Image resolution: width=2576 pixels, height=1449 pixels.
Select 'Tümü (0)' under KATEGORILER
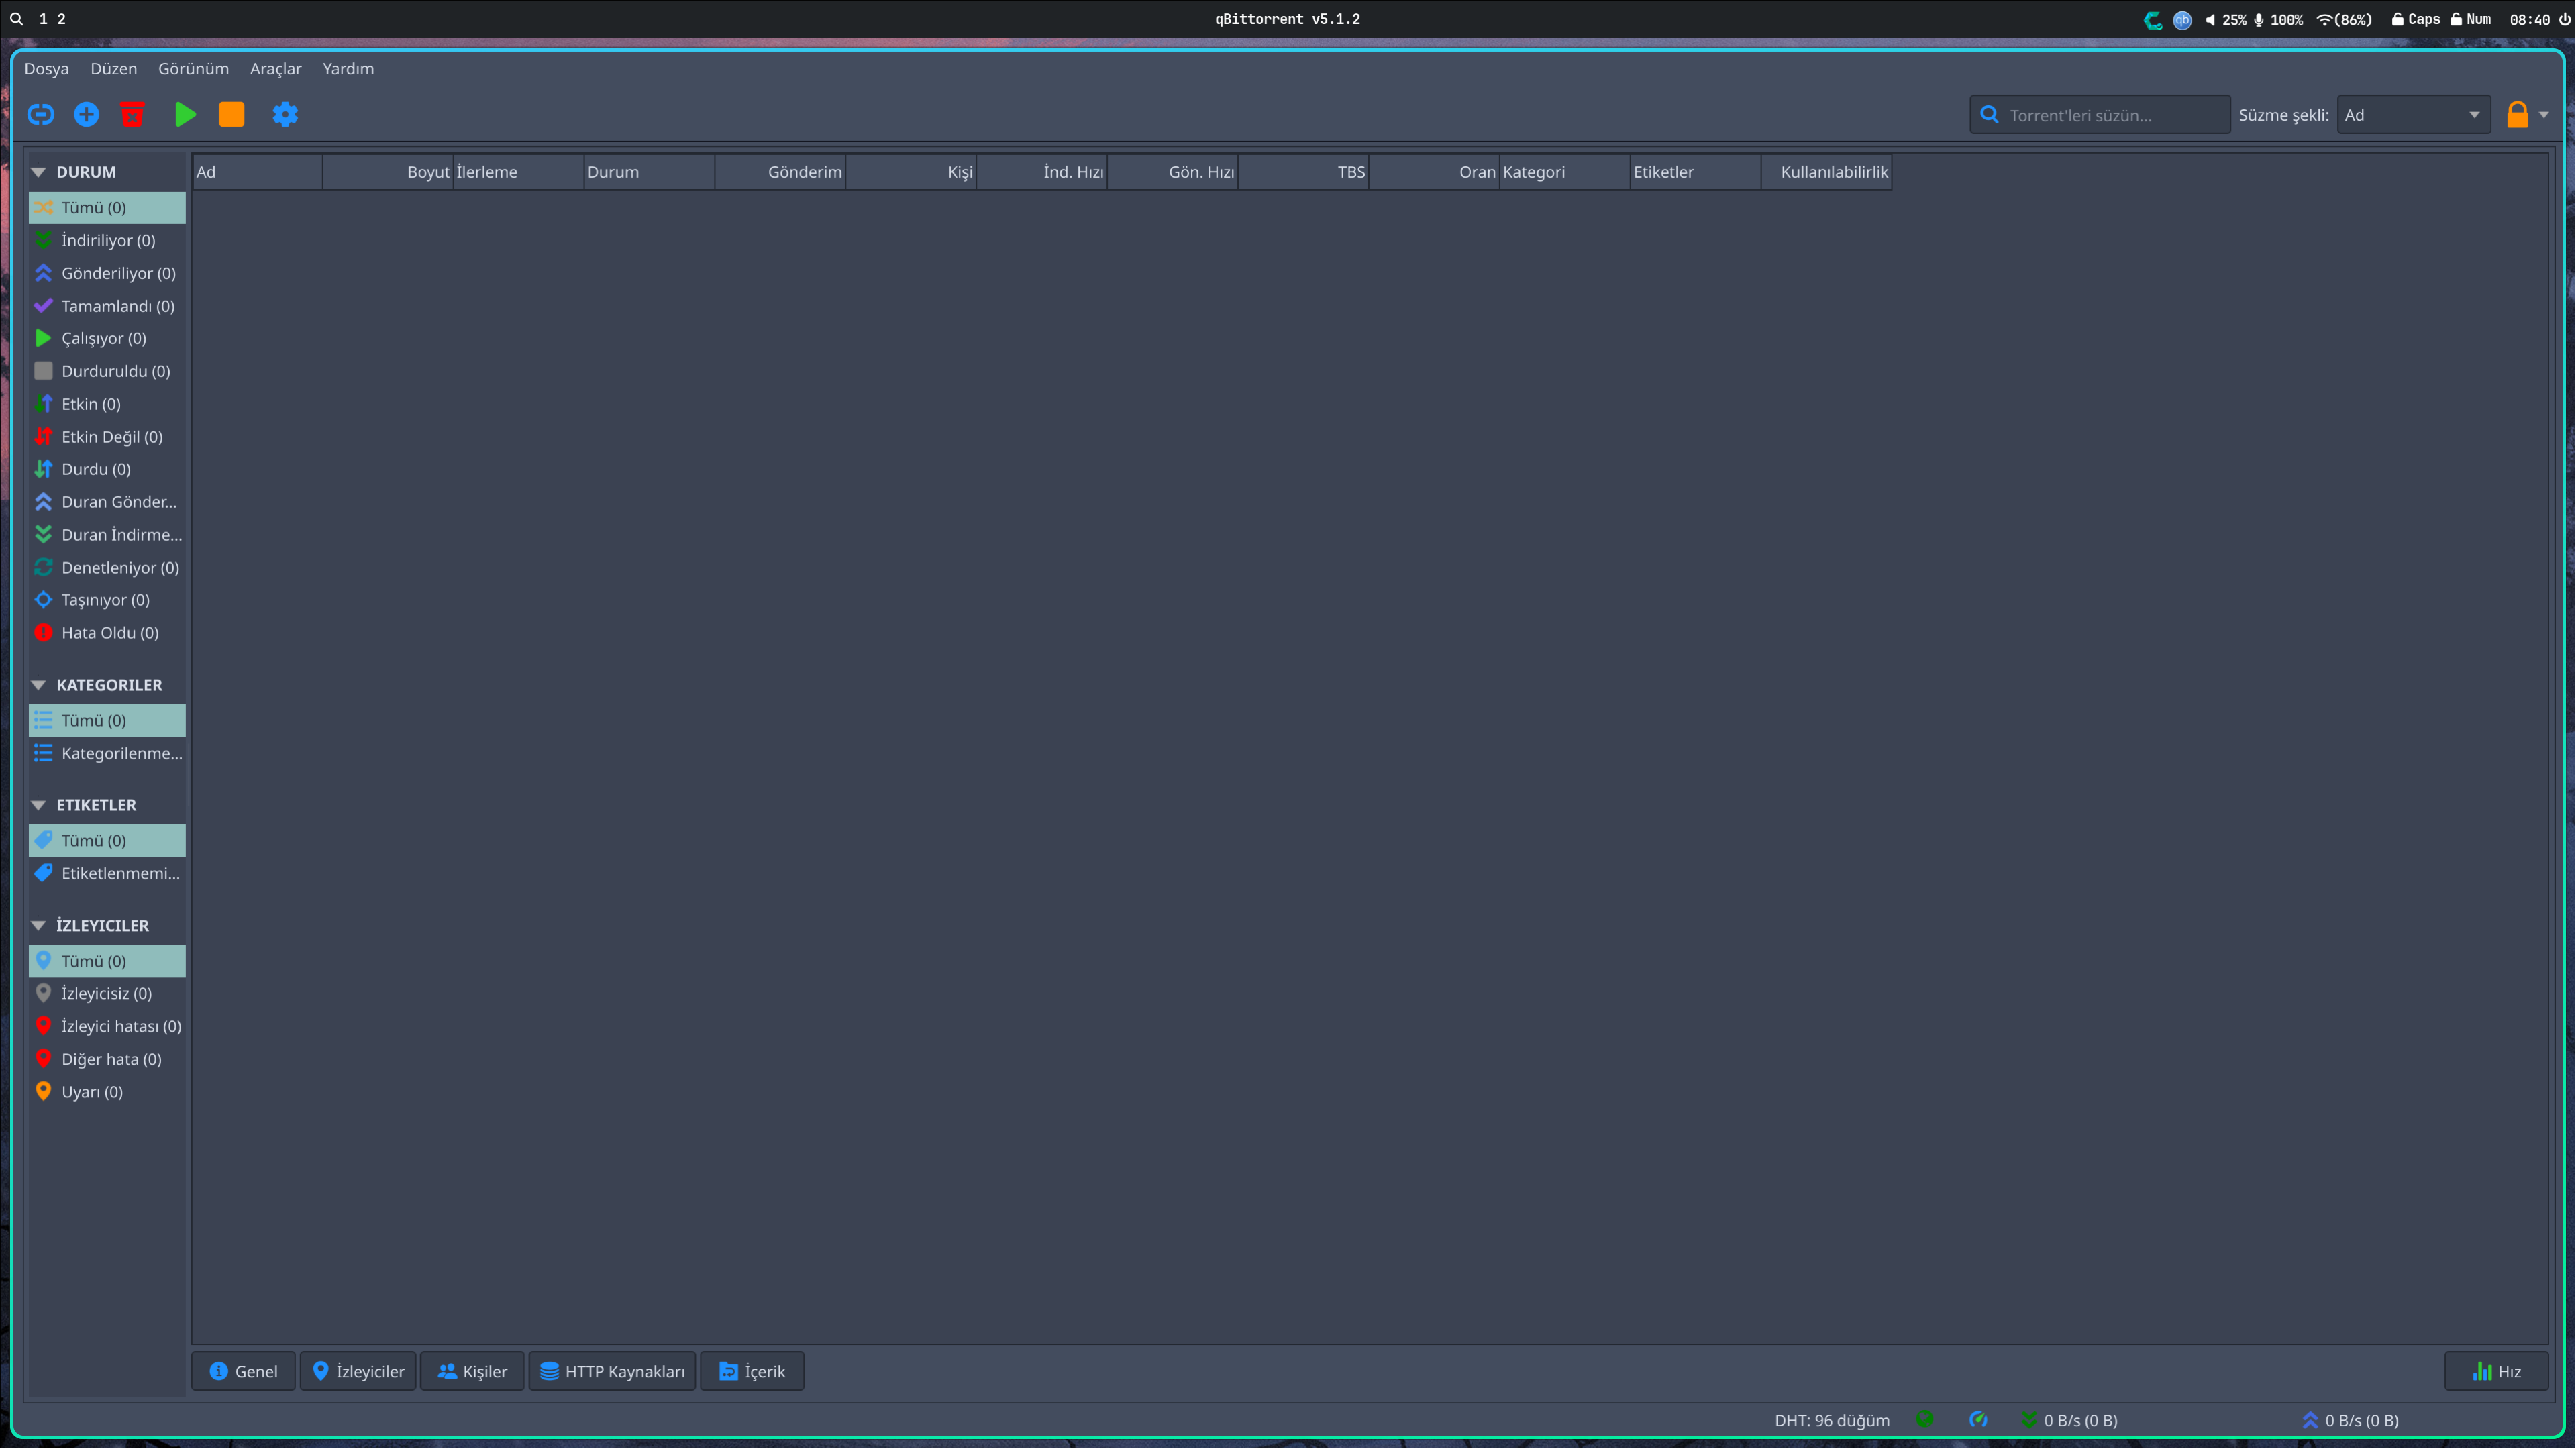(107, 721)
